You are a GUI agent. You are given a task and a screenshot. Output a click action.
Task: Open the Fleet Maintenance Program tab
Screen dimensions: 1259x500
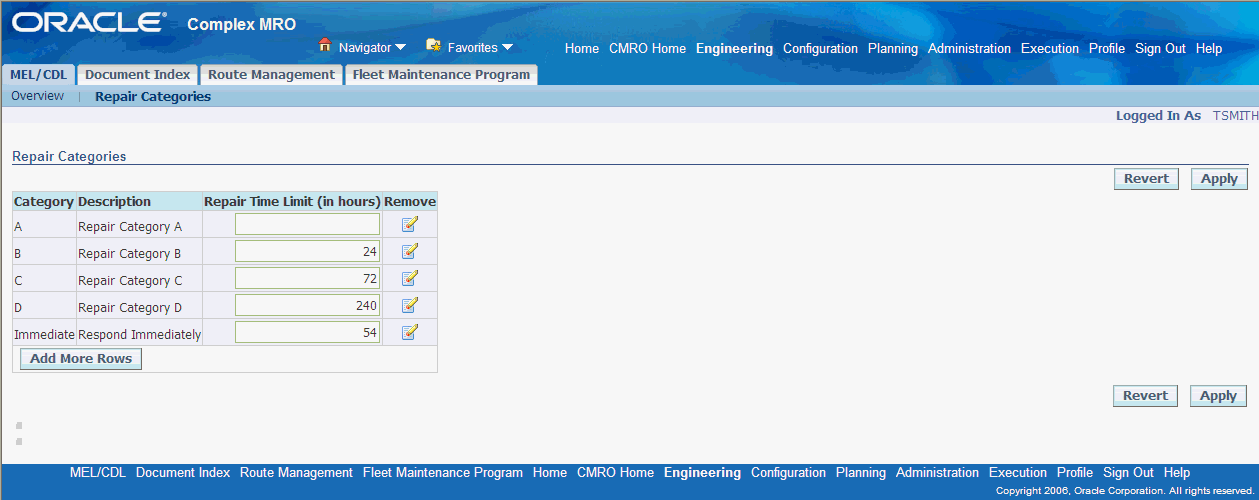click(441, 74)
